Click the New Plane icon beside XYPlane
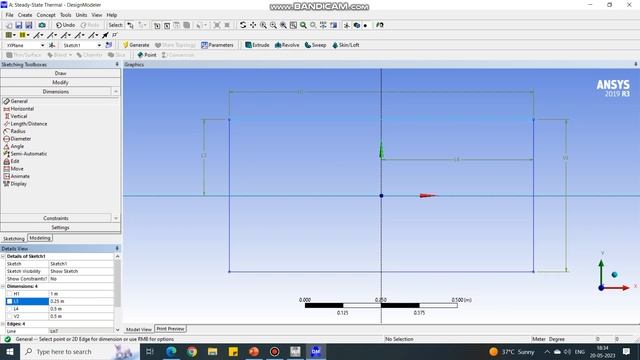This screenshot has width=640, height=360. pos(52,45)
